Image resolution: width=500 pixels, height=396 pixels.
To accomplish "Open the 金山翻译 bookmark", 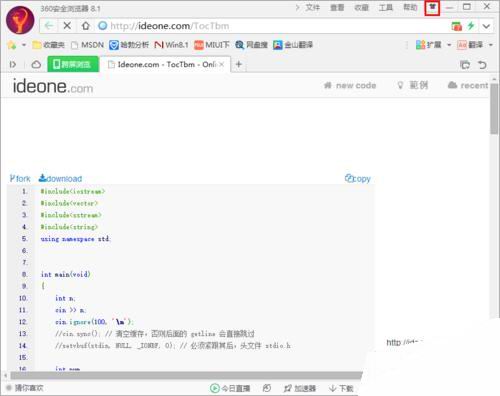I will point(293,45).
